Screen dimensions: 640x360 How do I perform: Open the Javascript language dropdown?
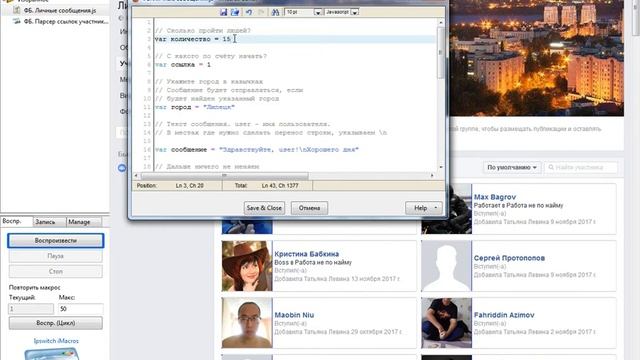point(355,13)
